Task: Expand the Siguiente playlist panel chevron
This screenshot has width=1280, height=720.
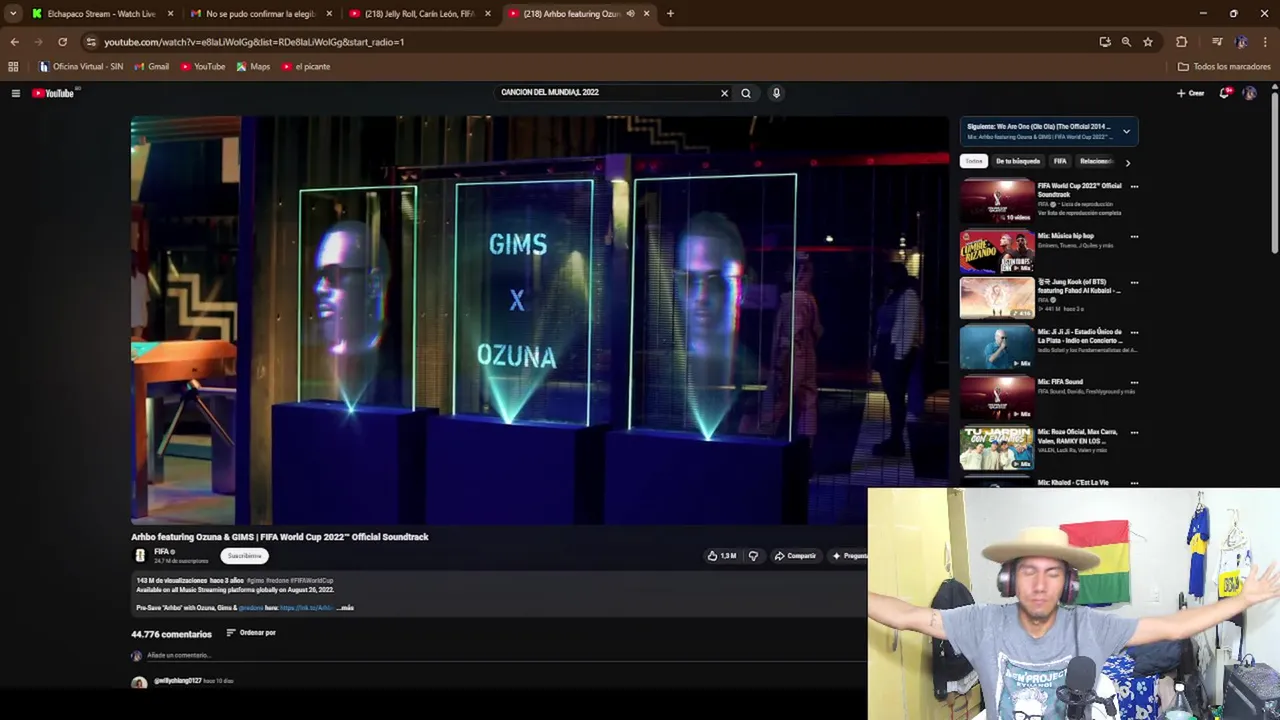Action: point(1126,131)
